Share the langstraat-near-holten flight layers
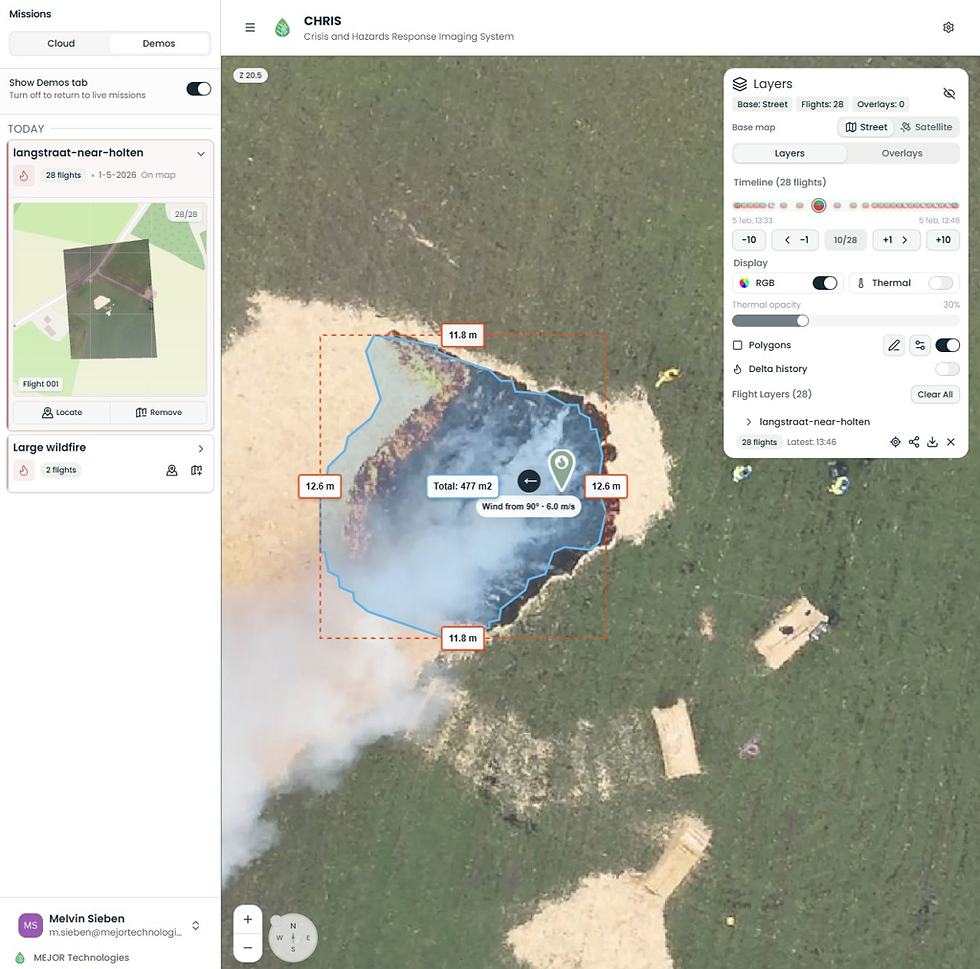 pyautogui.click(x=914, y=442)
